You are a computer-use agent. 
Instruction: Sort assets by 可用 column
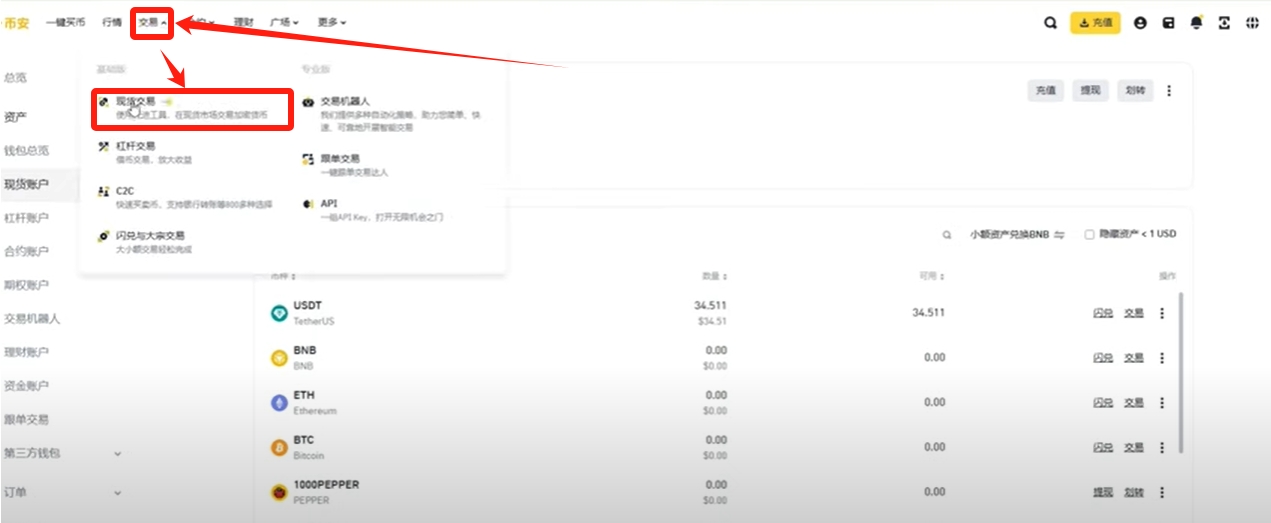[932, 276]
